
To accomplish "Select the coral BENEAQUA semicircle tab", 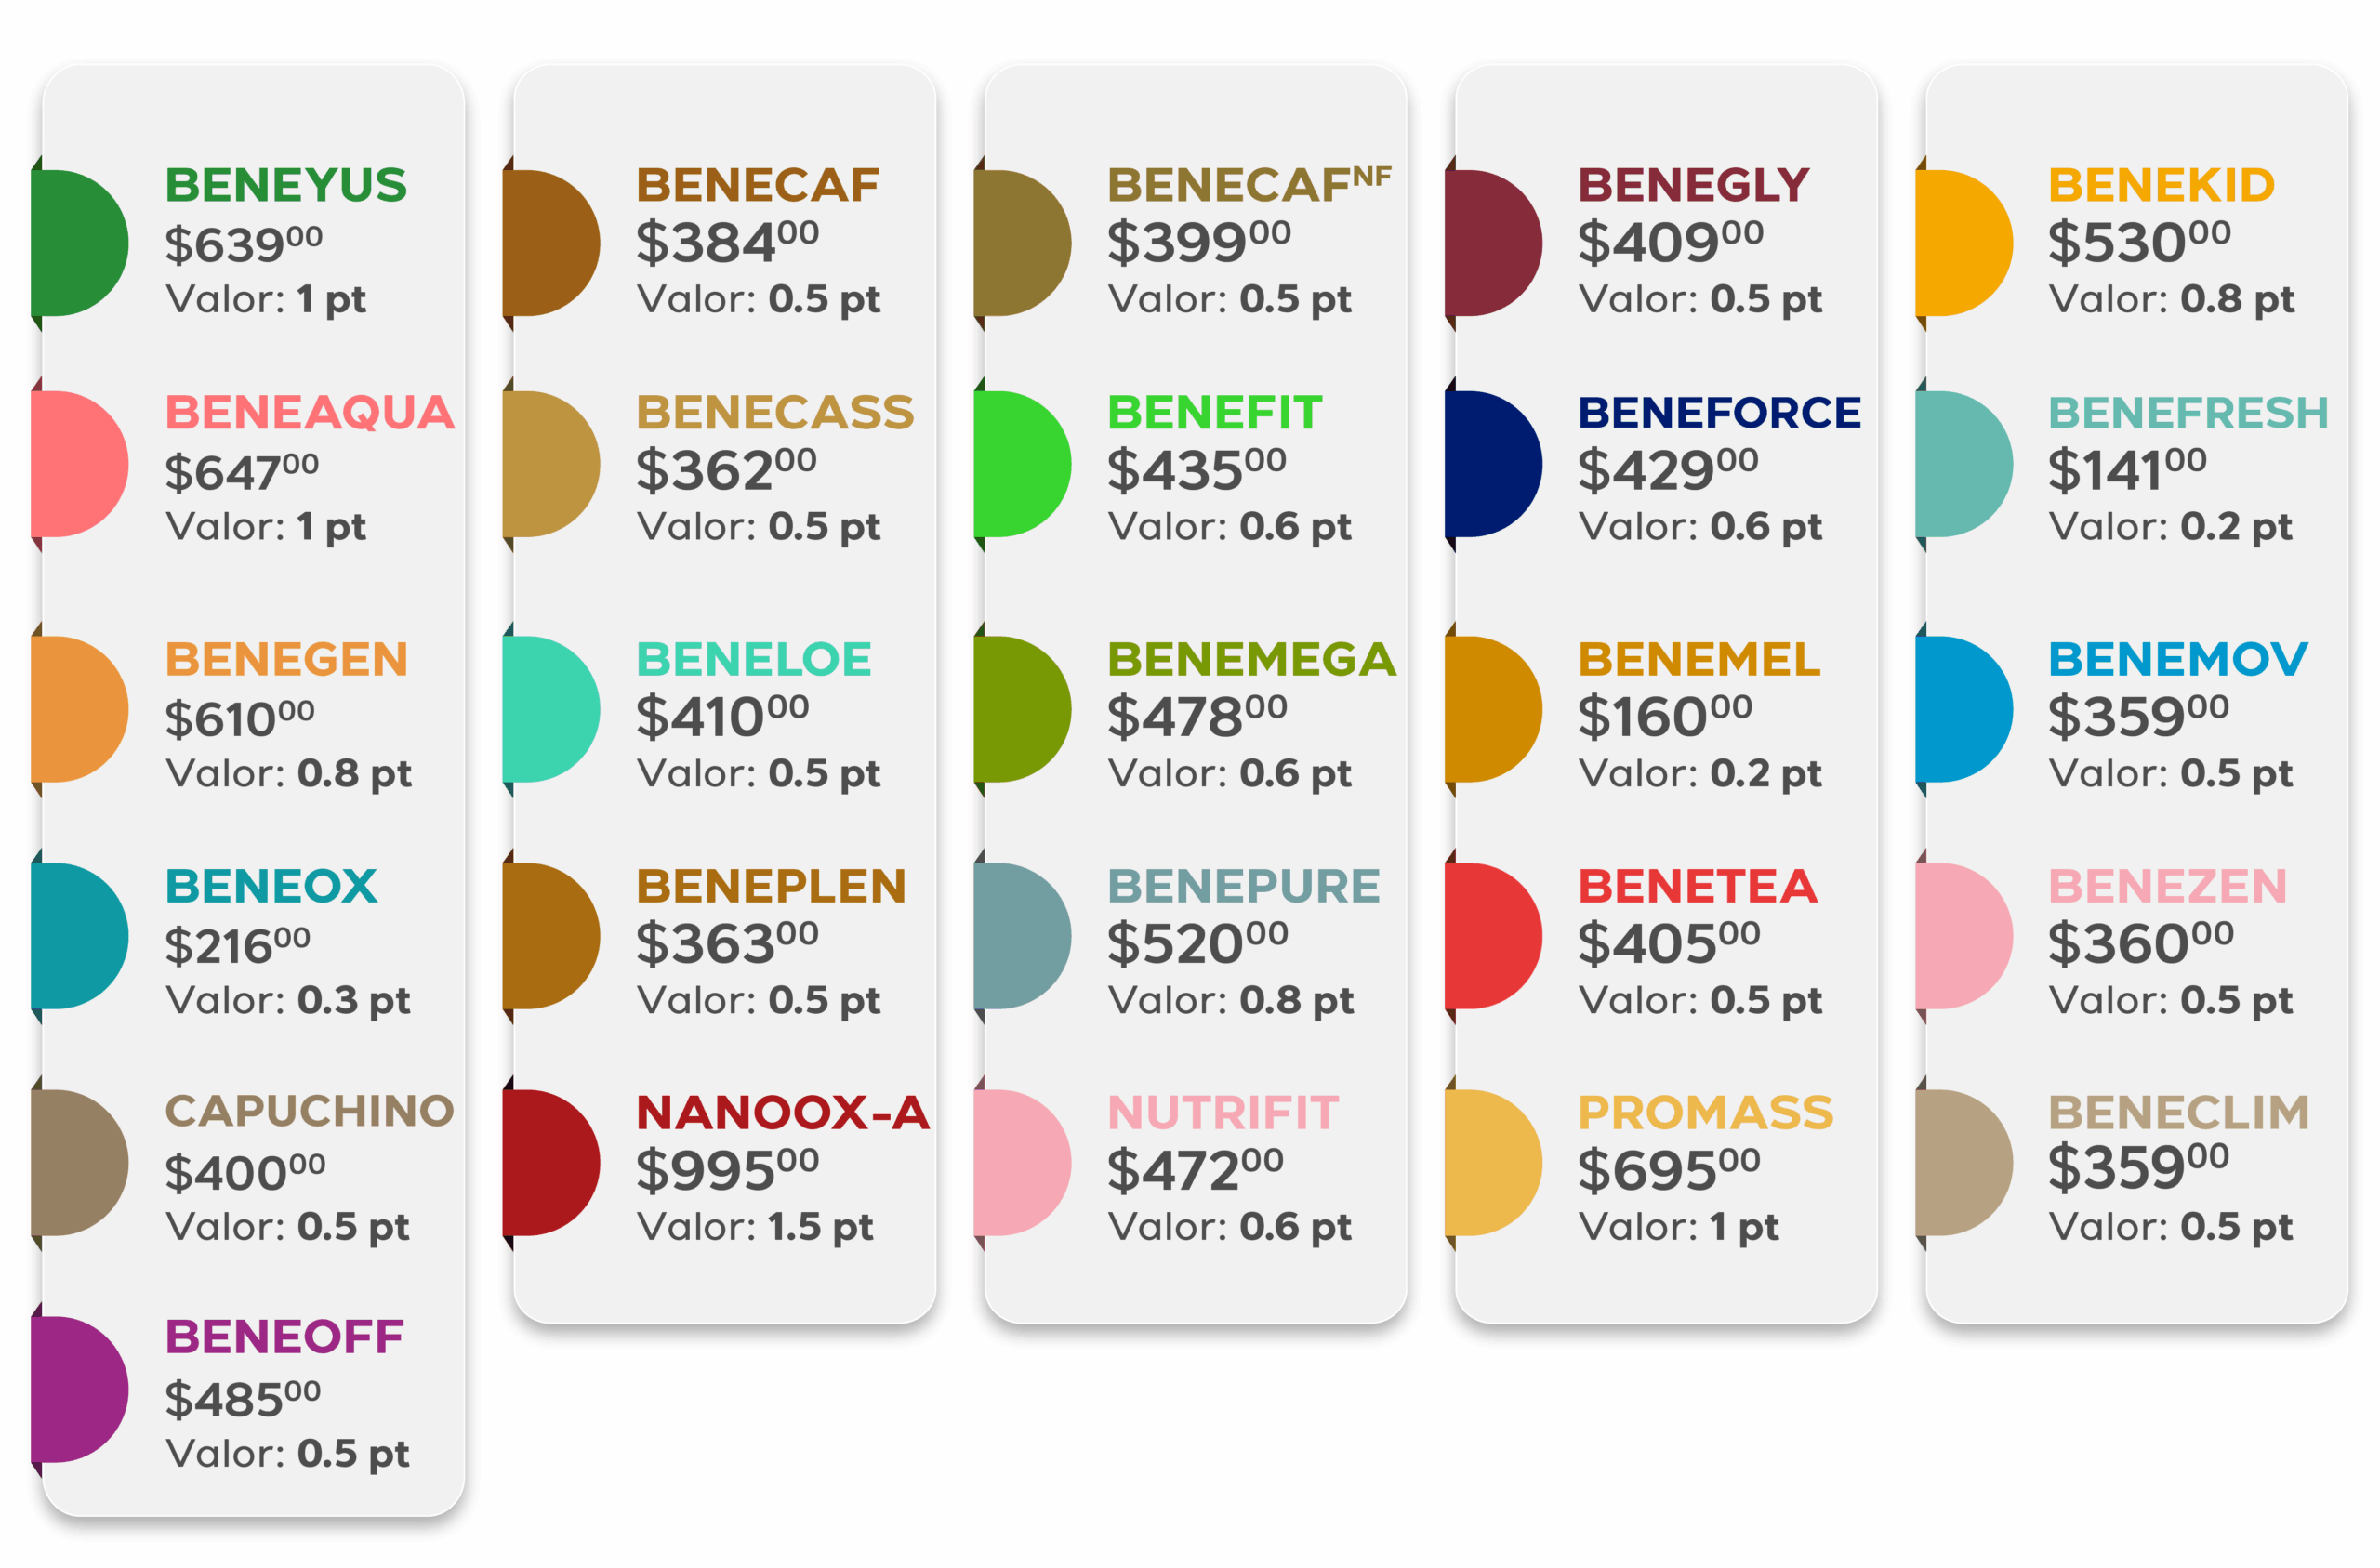I will (80, 464).
